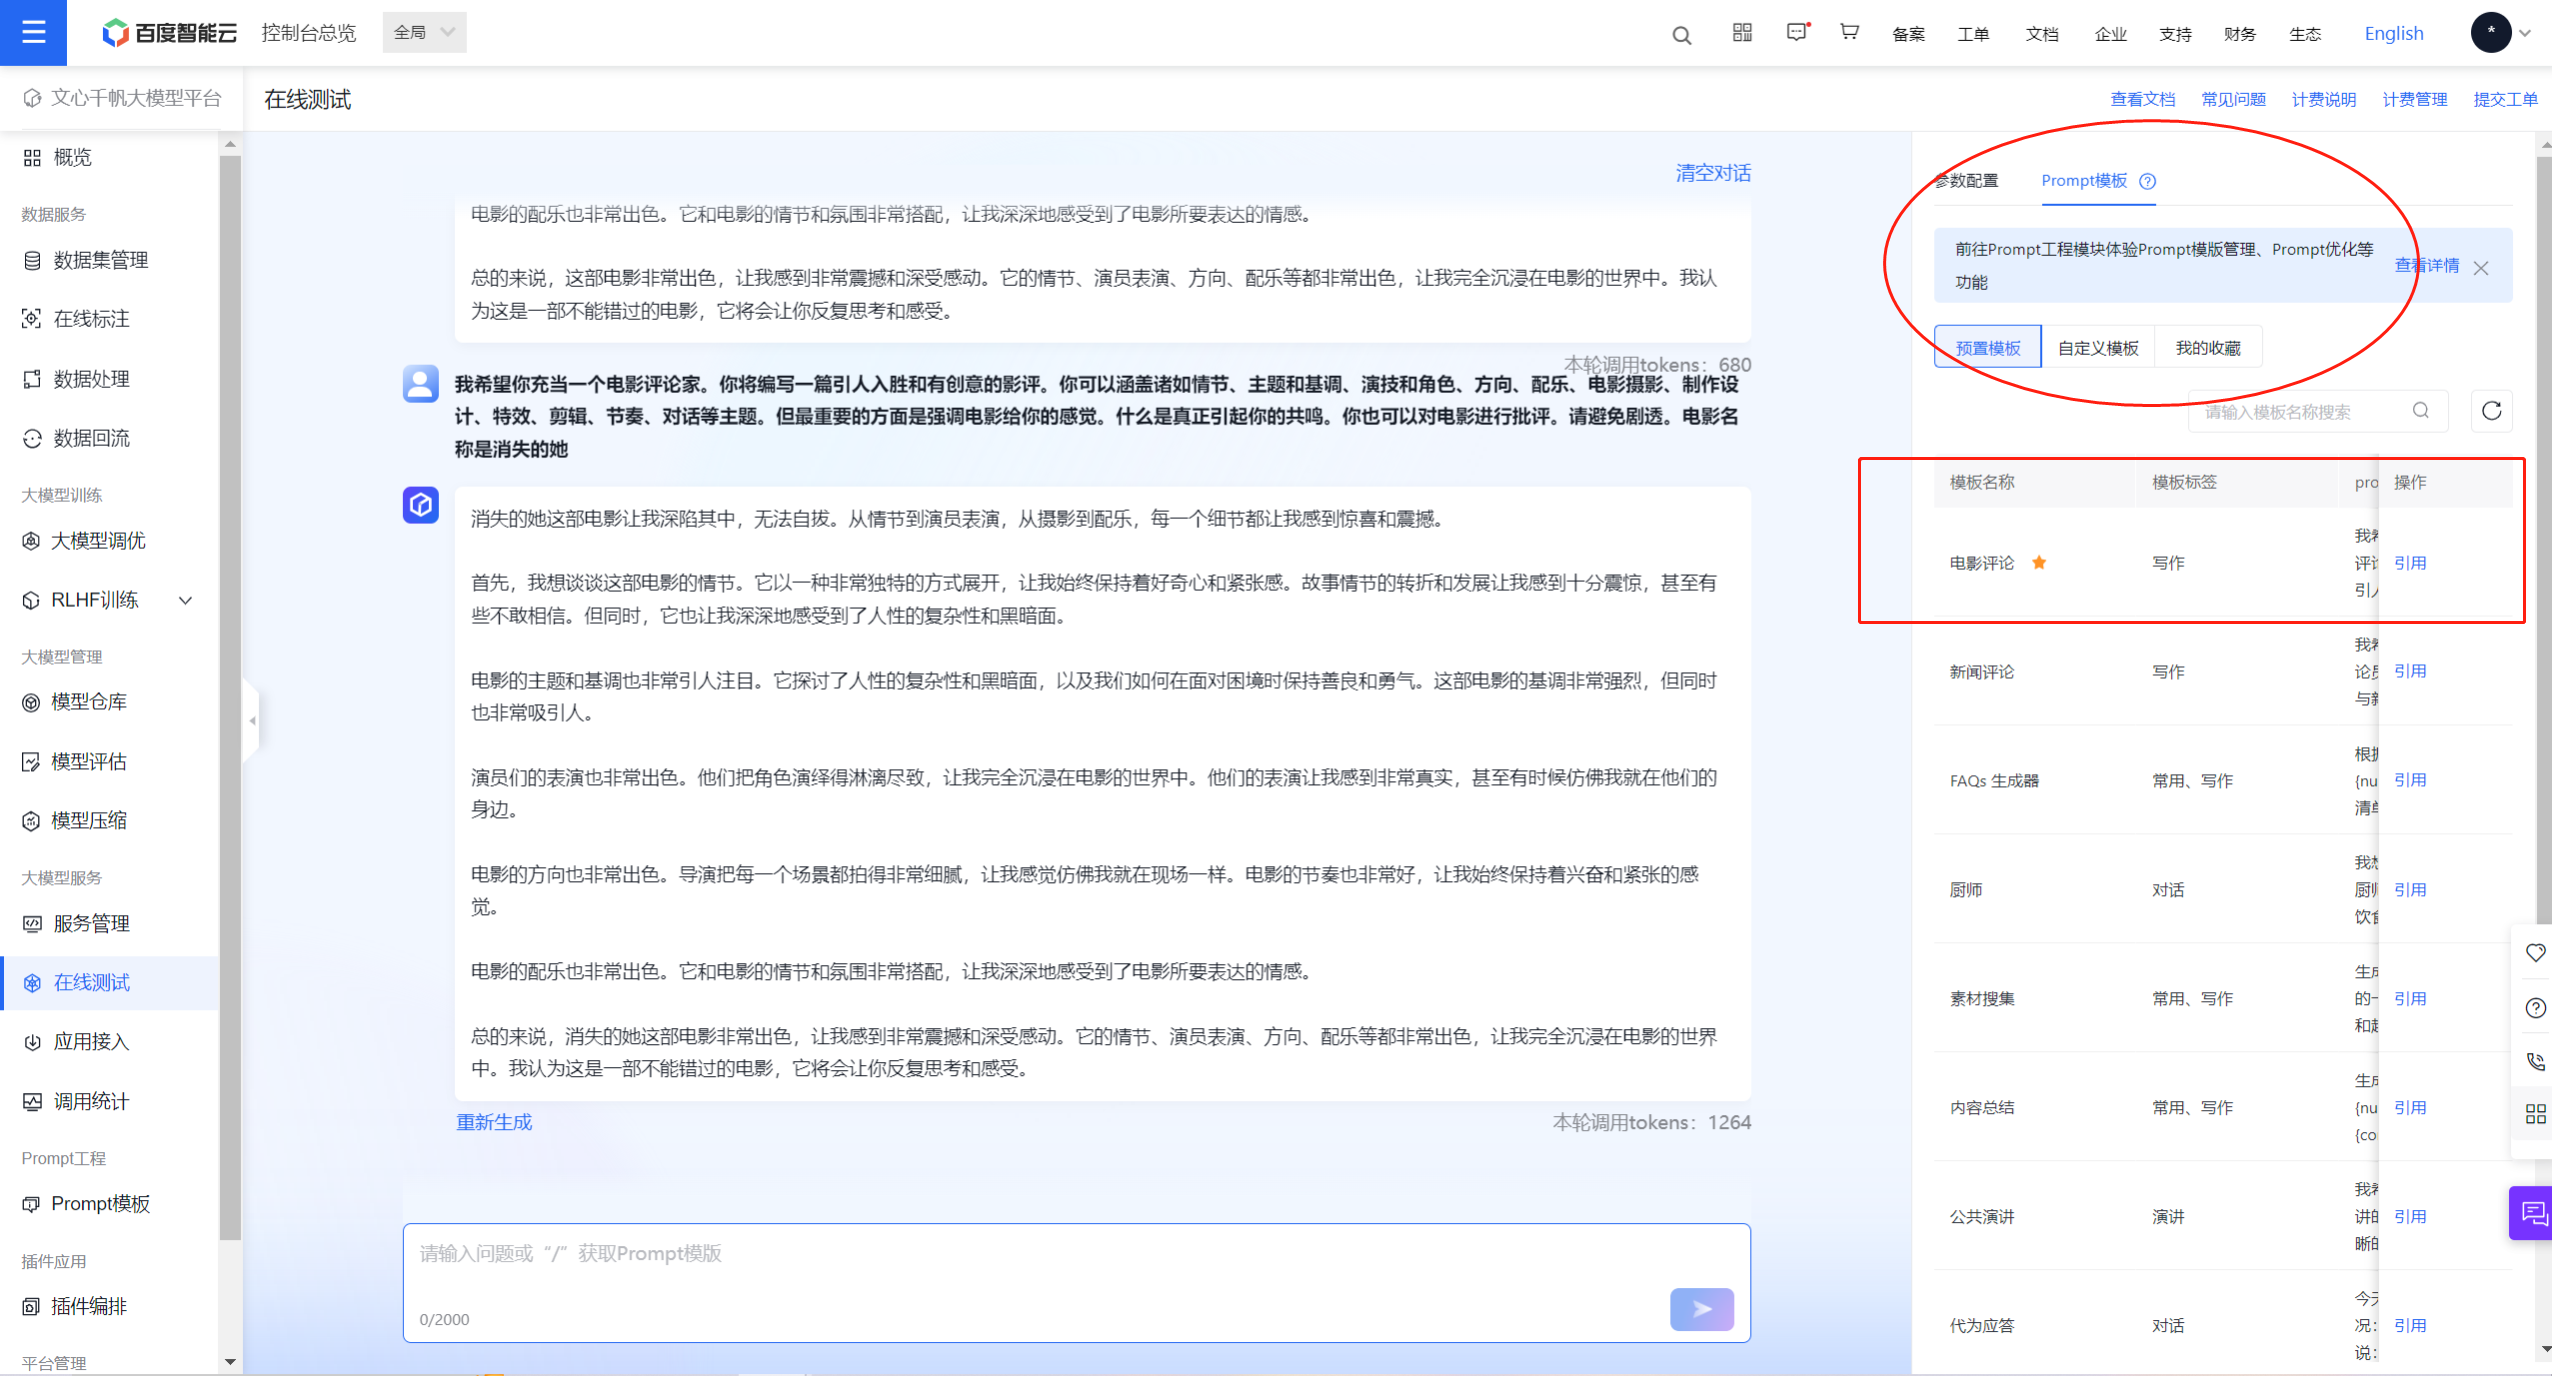The width and height of the screenshot is (2552, 1376).
Task: Expand the RLHF训练 sidebar group
Action: (x=110, y=600)
